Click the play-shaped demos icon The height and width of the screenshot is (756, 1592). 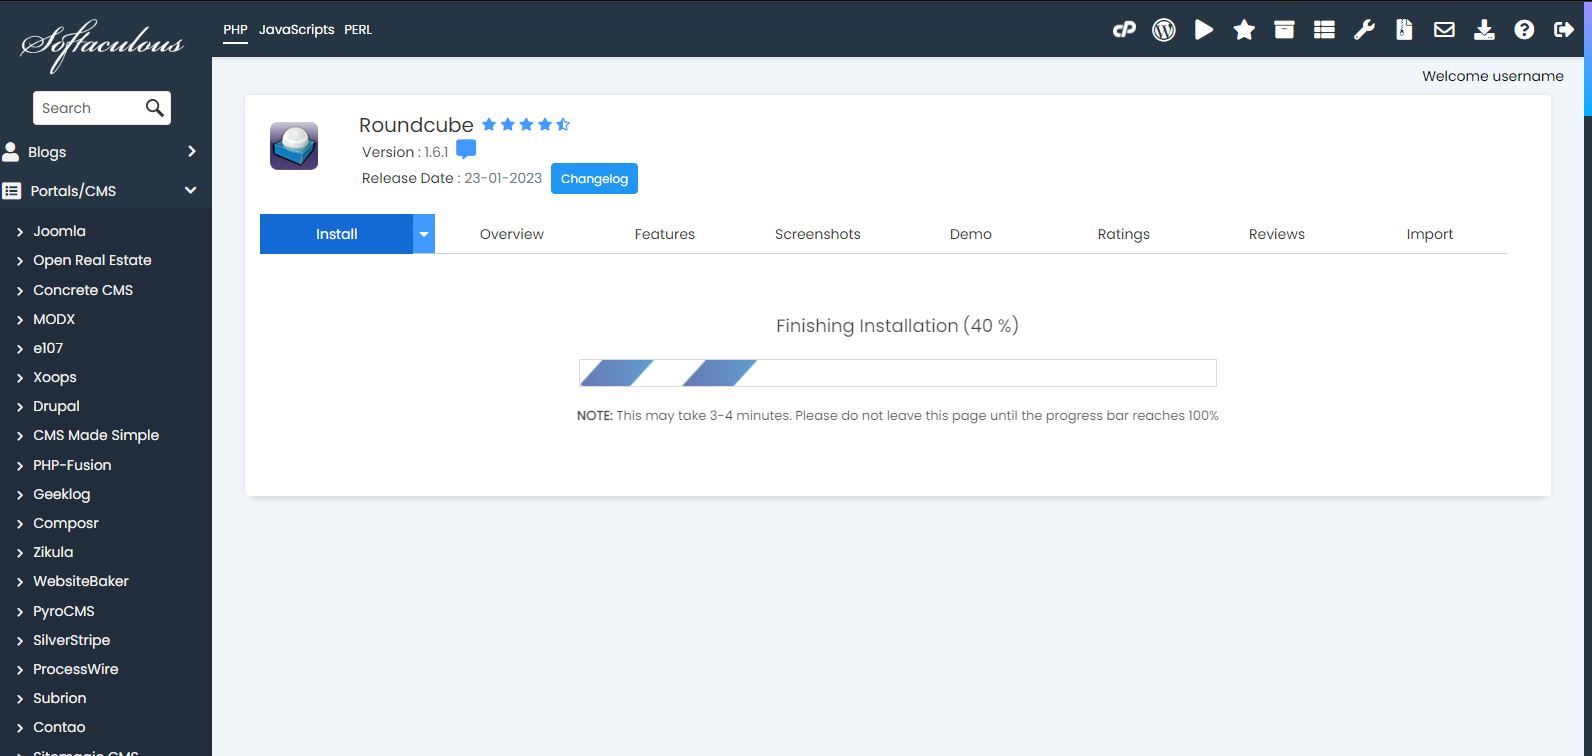tap(1204, 30)
